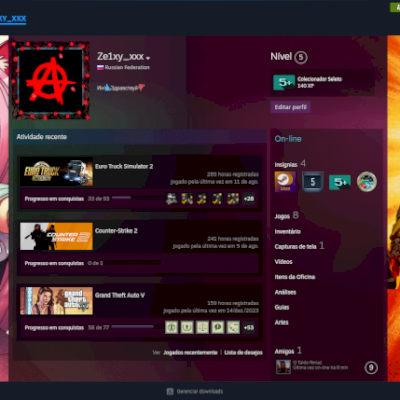The height and width of the screenshot is (400, 400).
Task: View first Euro Truck Simulator 2 achievement icon
Action: pyautogui.click(x=172, y=199)
